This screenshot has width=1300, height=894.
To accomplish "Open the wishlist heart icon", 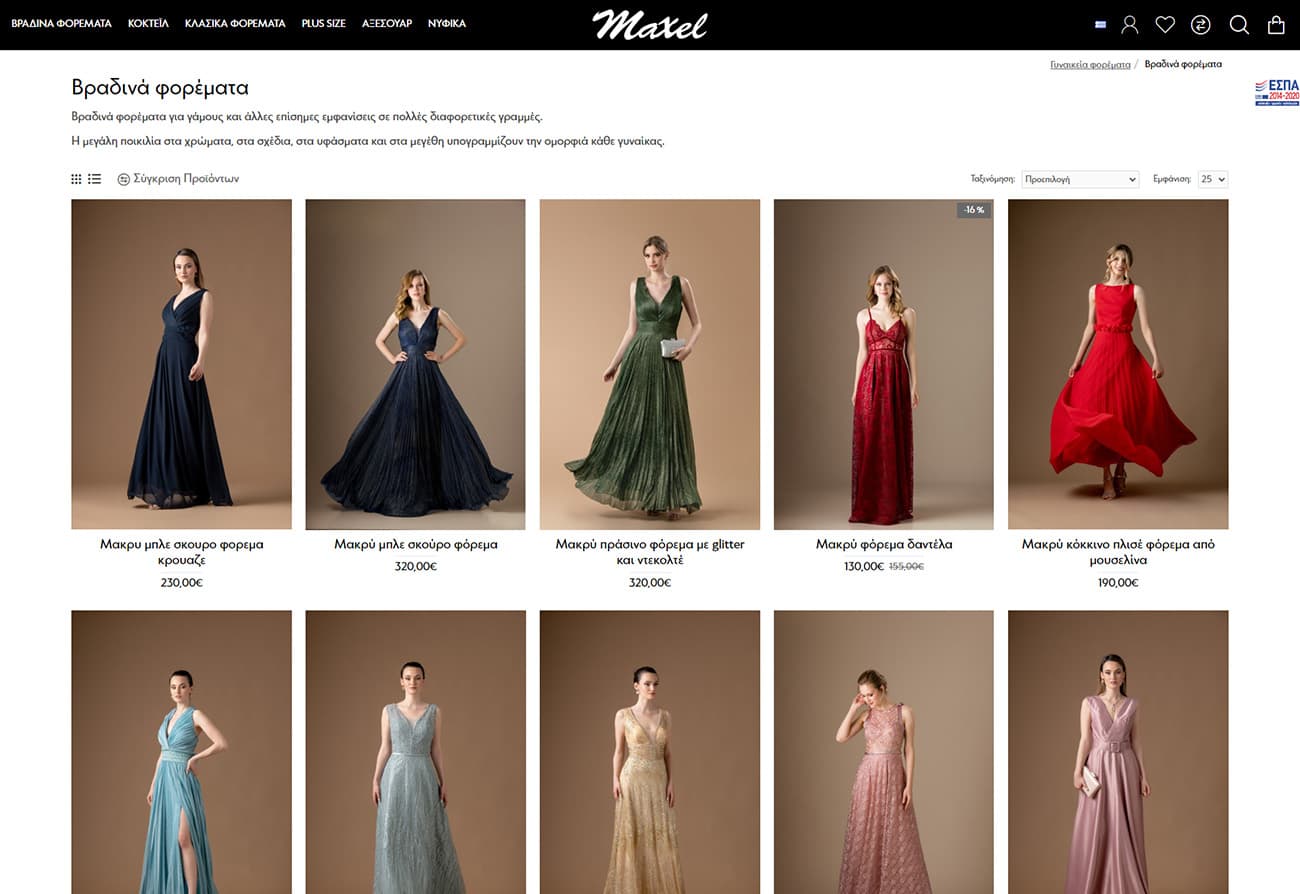I will coord(1165,25).
